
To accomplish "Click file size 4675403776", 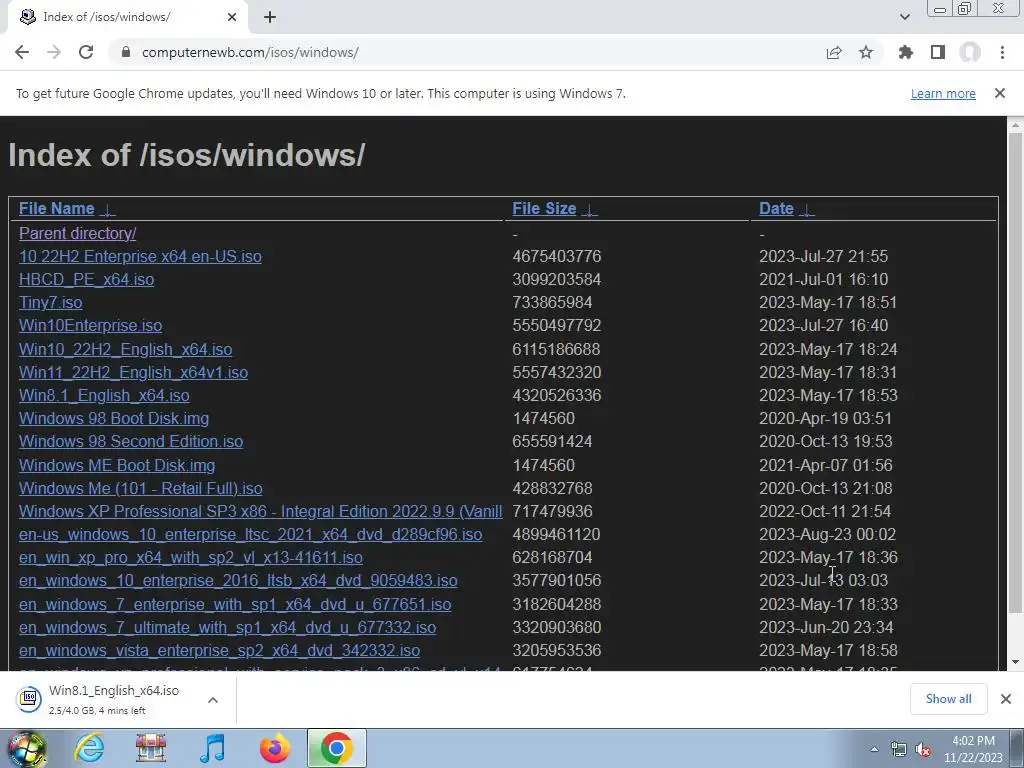I will coord(556,256).
